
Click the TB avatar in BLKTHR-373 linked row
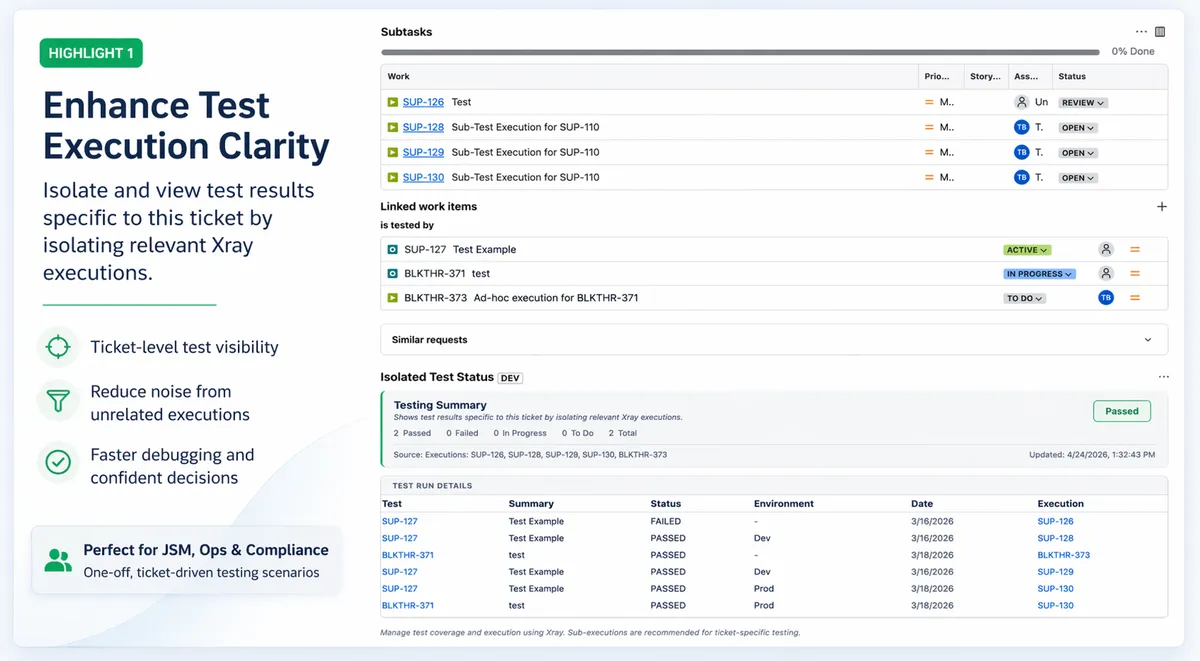click(1106, 298)
